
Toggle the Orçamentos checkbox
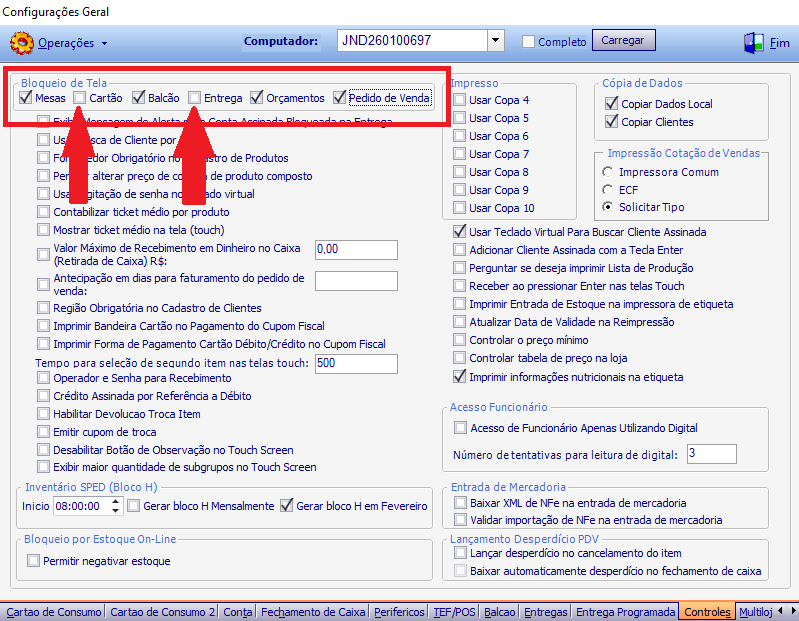pyautogui.click(x=256, y=97)
